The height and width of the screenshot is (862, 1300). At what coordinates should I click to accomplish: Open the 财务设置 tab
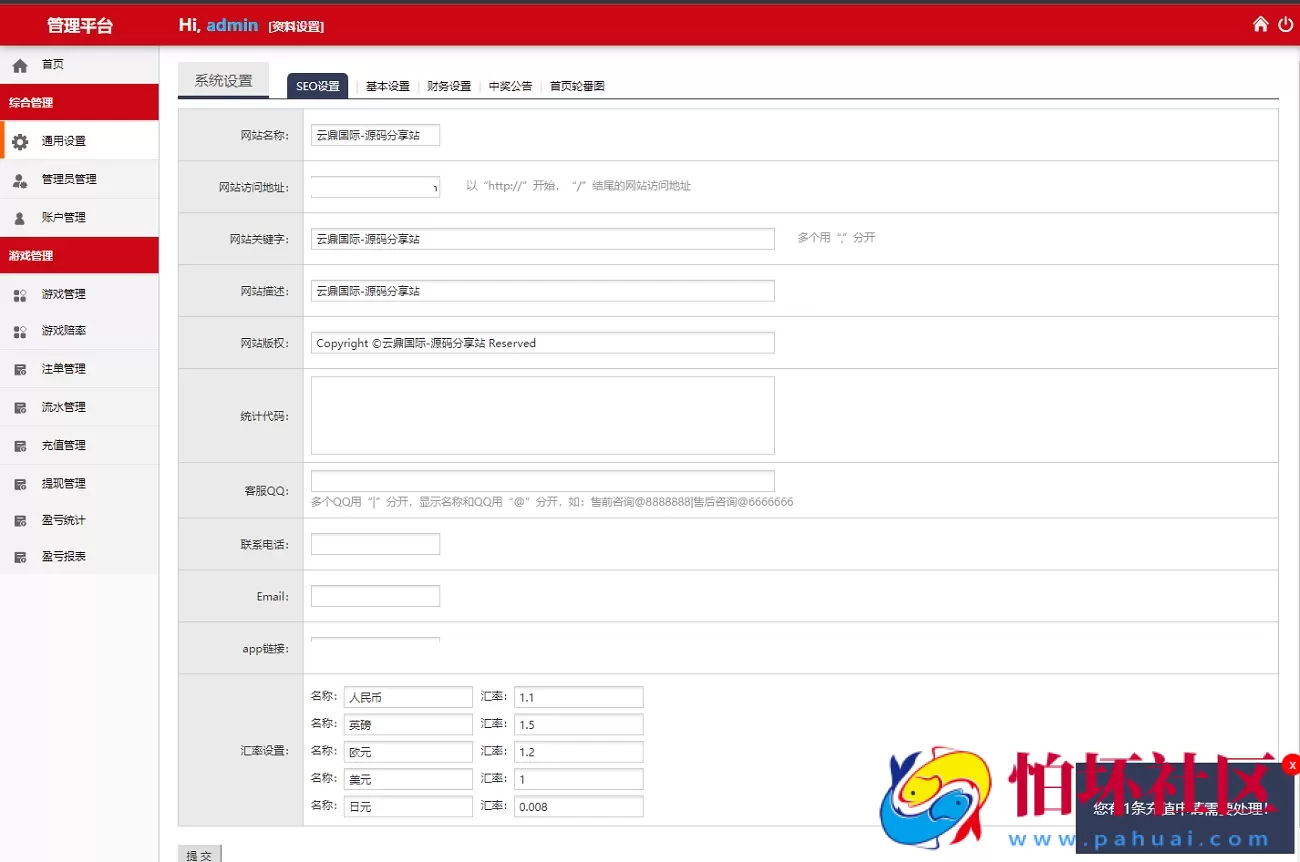click(x=449, y=87)
